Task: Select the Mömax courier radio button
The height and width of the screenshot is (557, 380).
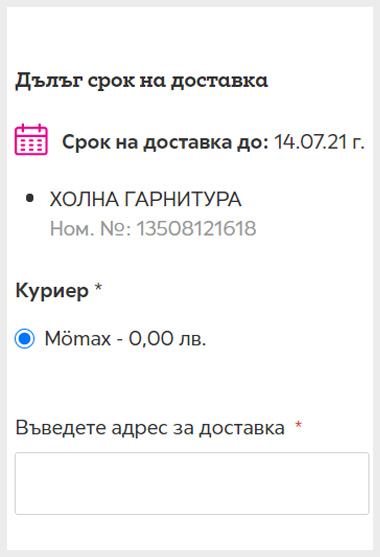Action: point(25,339)
